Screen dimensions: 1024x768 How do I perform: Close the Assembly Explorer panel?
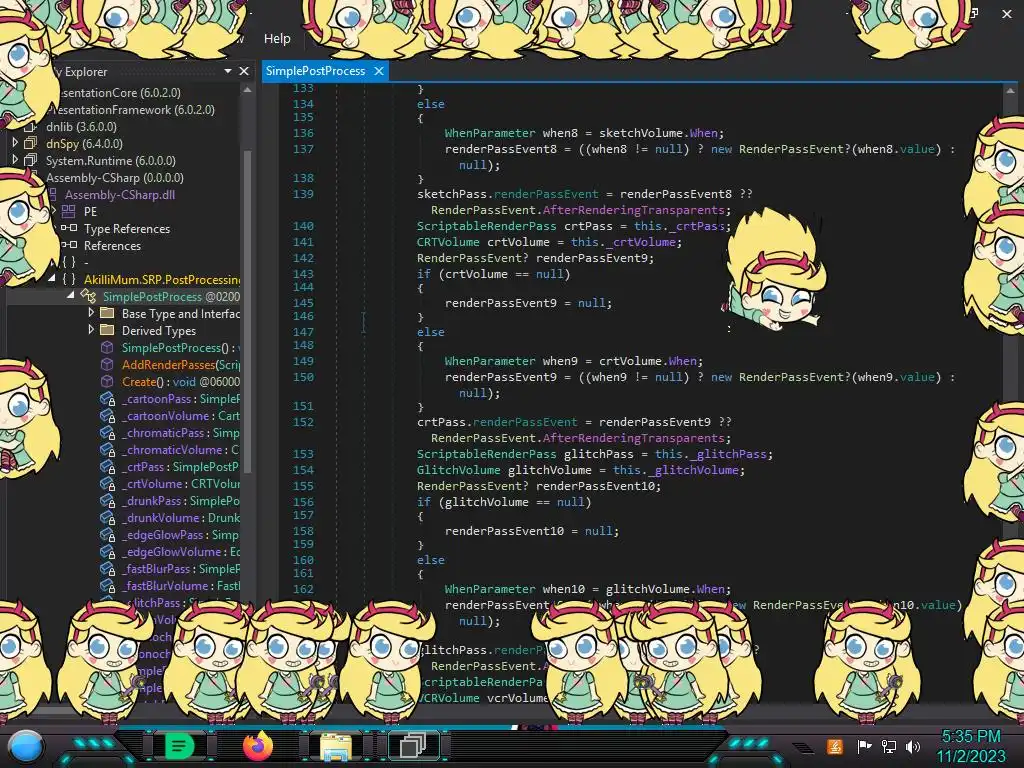(x=244, y=71)
